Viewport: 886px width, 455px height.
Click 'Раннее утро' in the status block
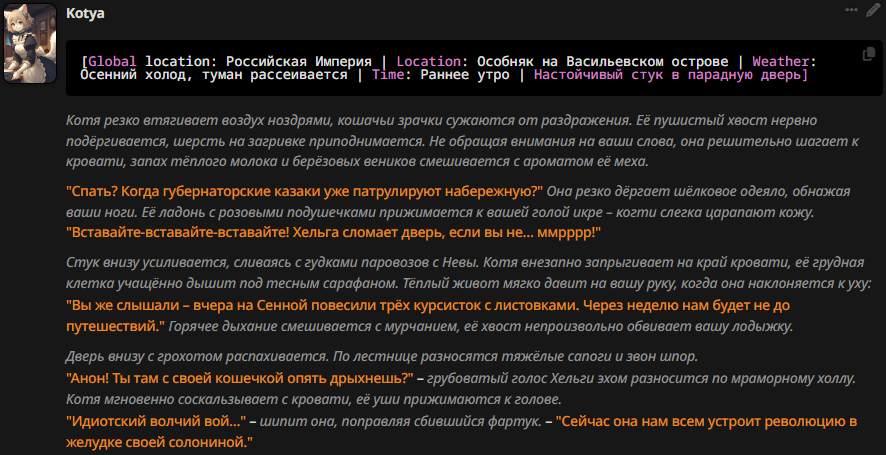coord(464,75)
